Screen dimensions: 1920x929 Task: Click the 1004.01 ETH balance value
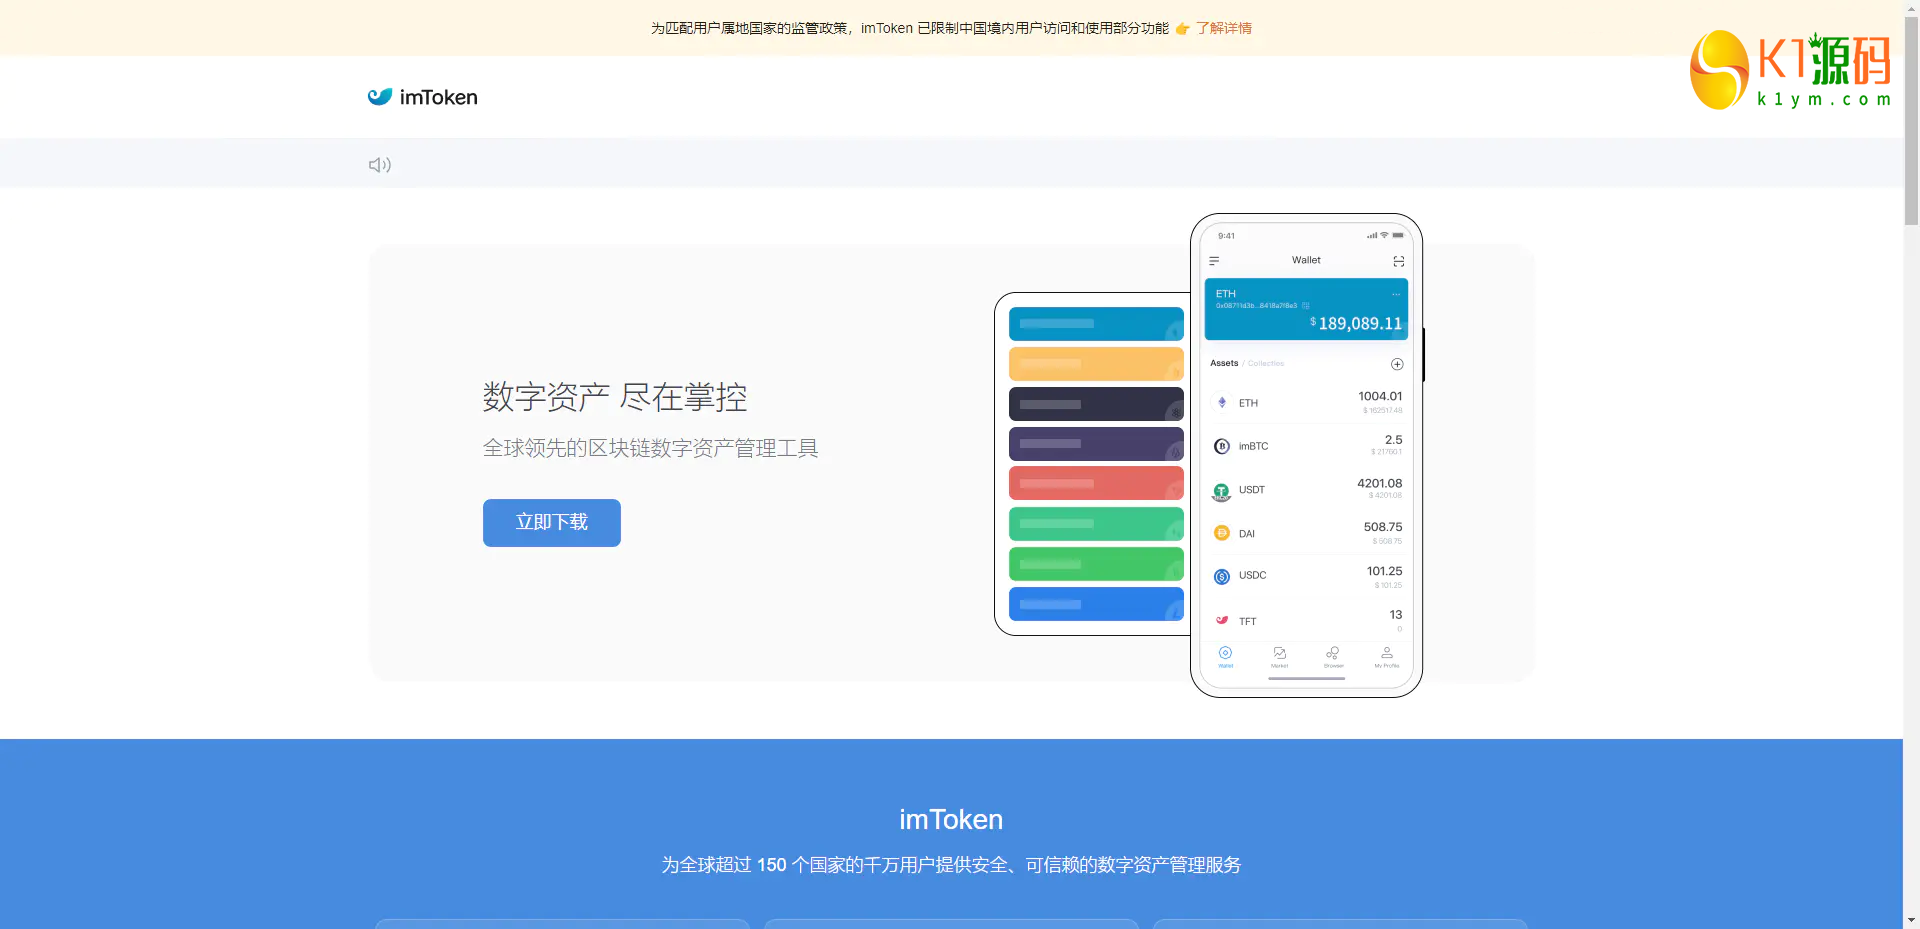[1380, 396]
